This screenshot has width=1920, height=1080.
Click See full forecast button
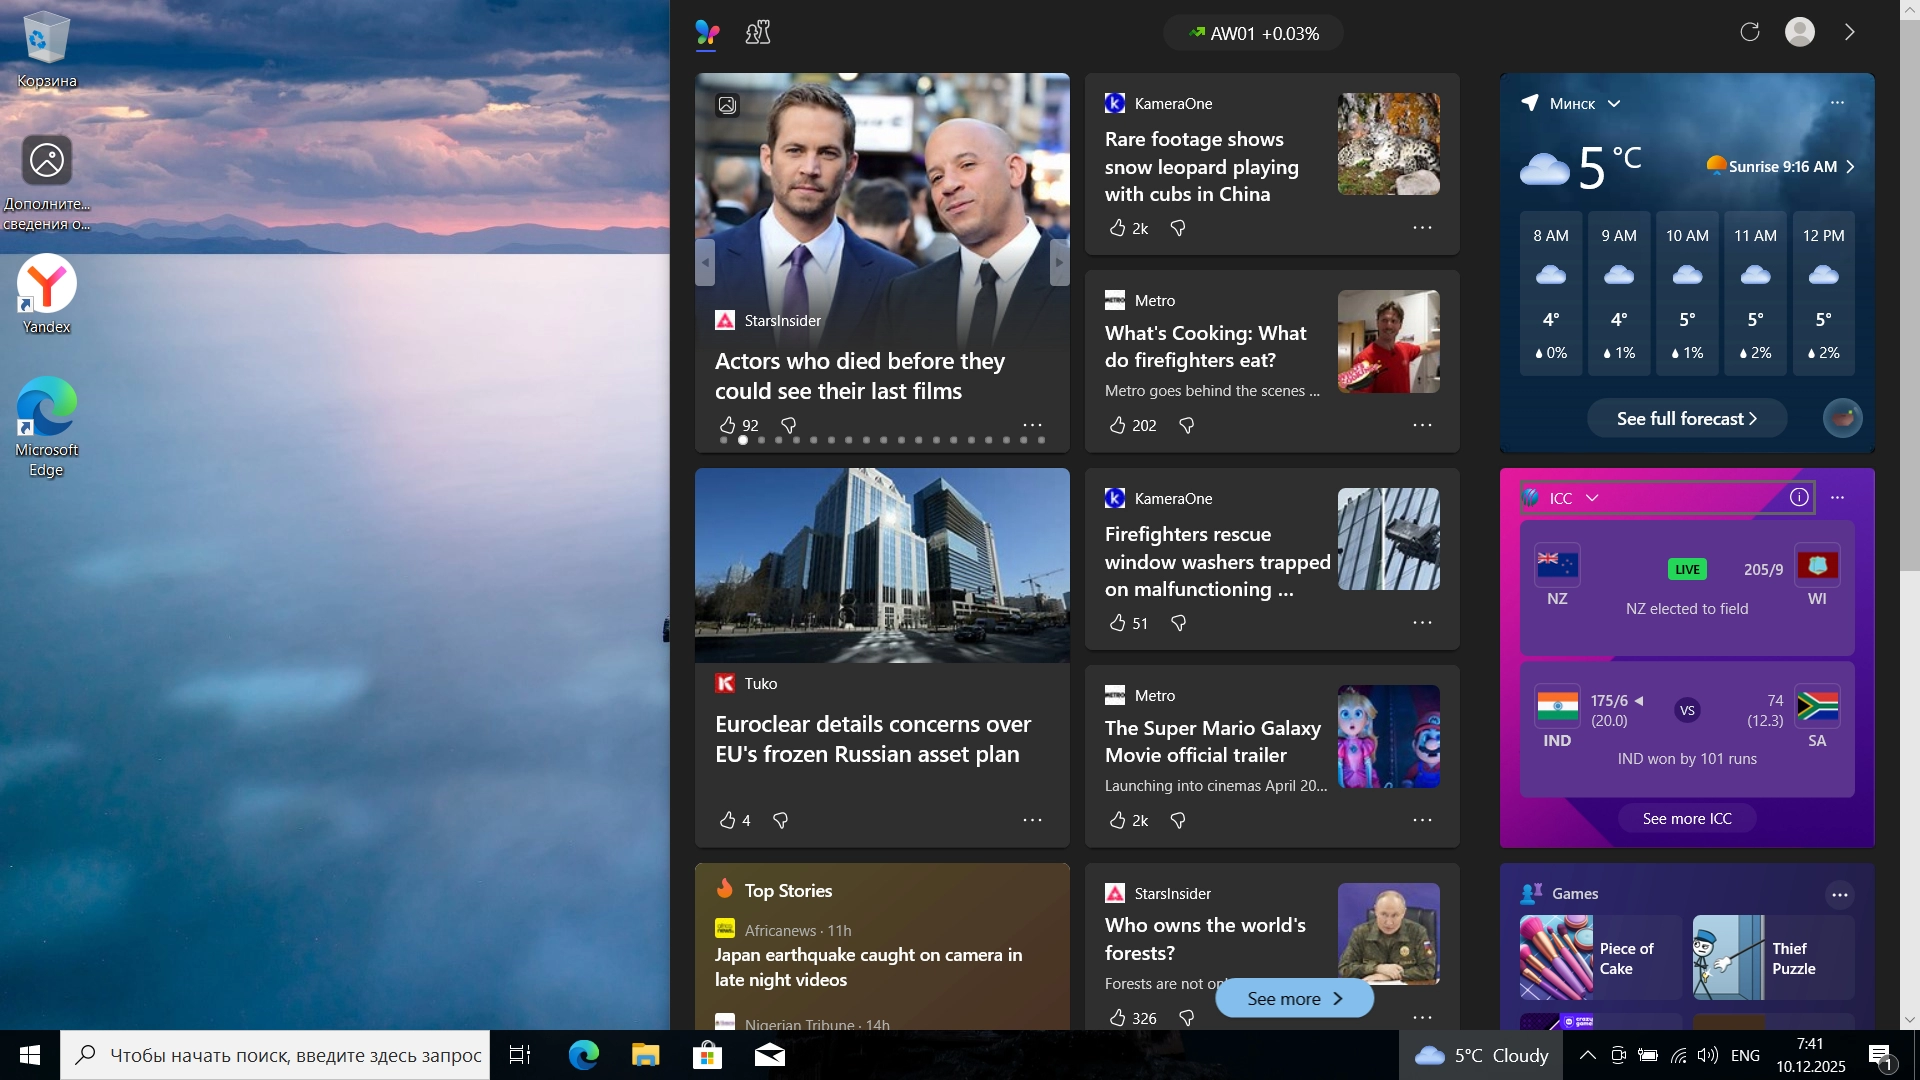[1686, 419]
